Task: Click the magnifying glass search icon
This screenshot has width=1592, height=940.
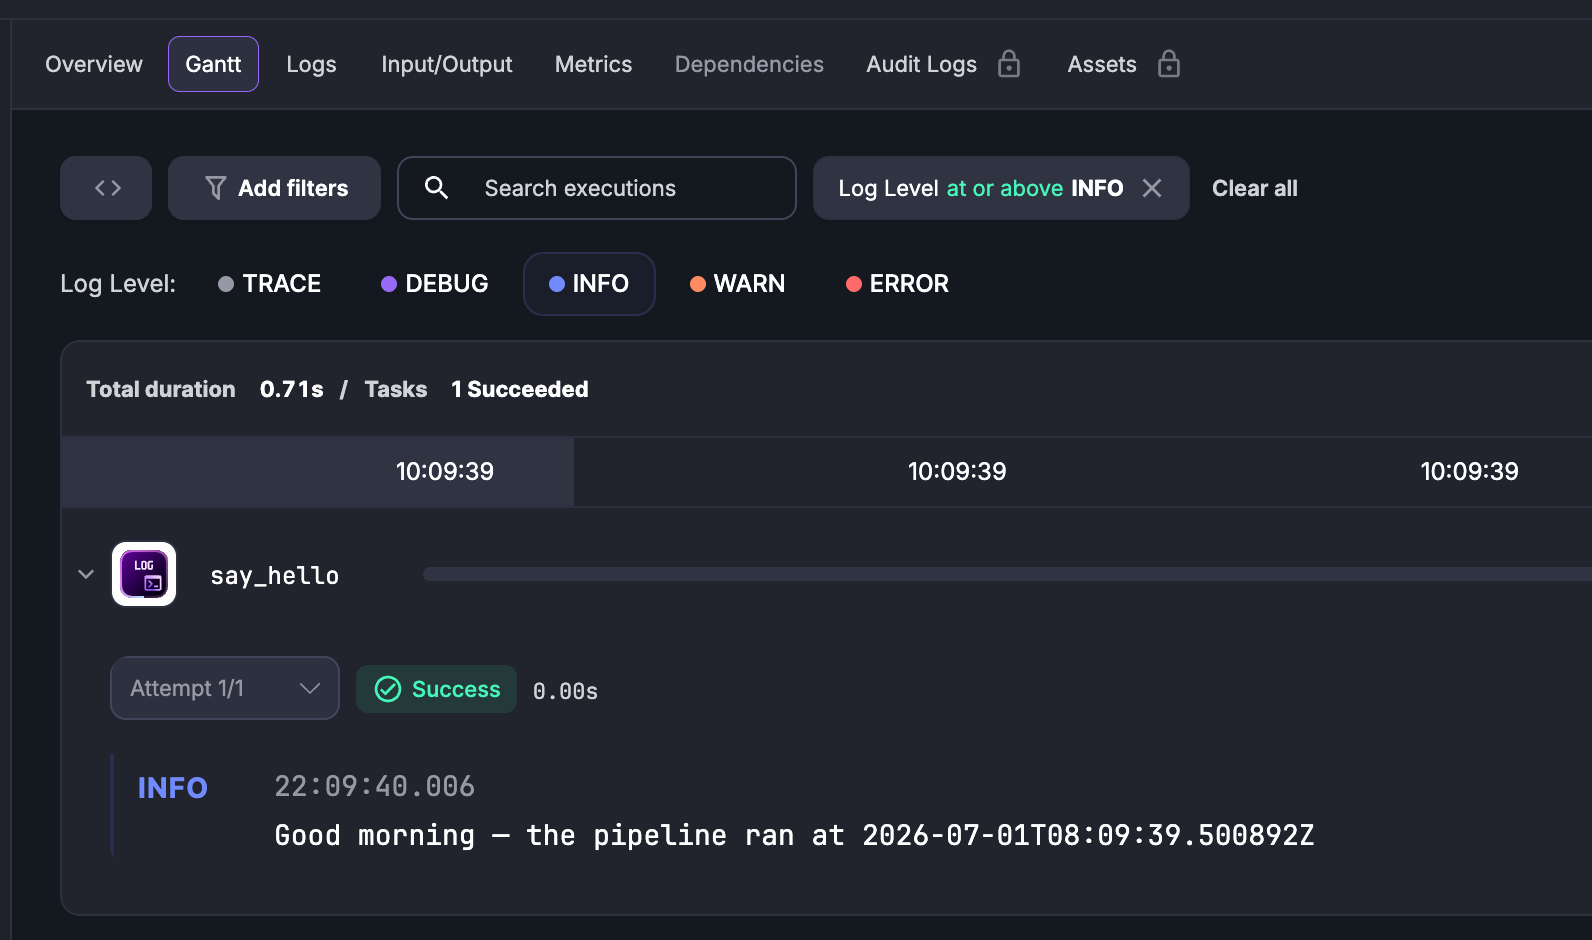Action: (436, 187)
